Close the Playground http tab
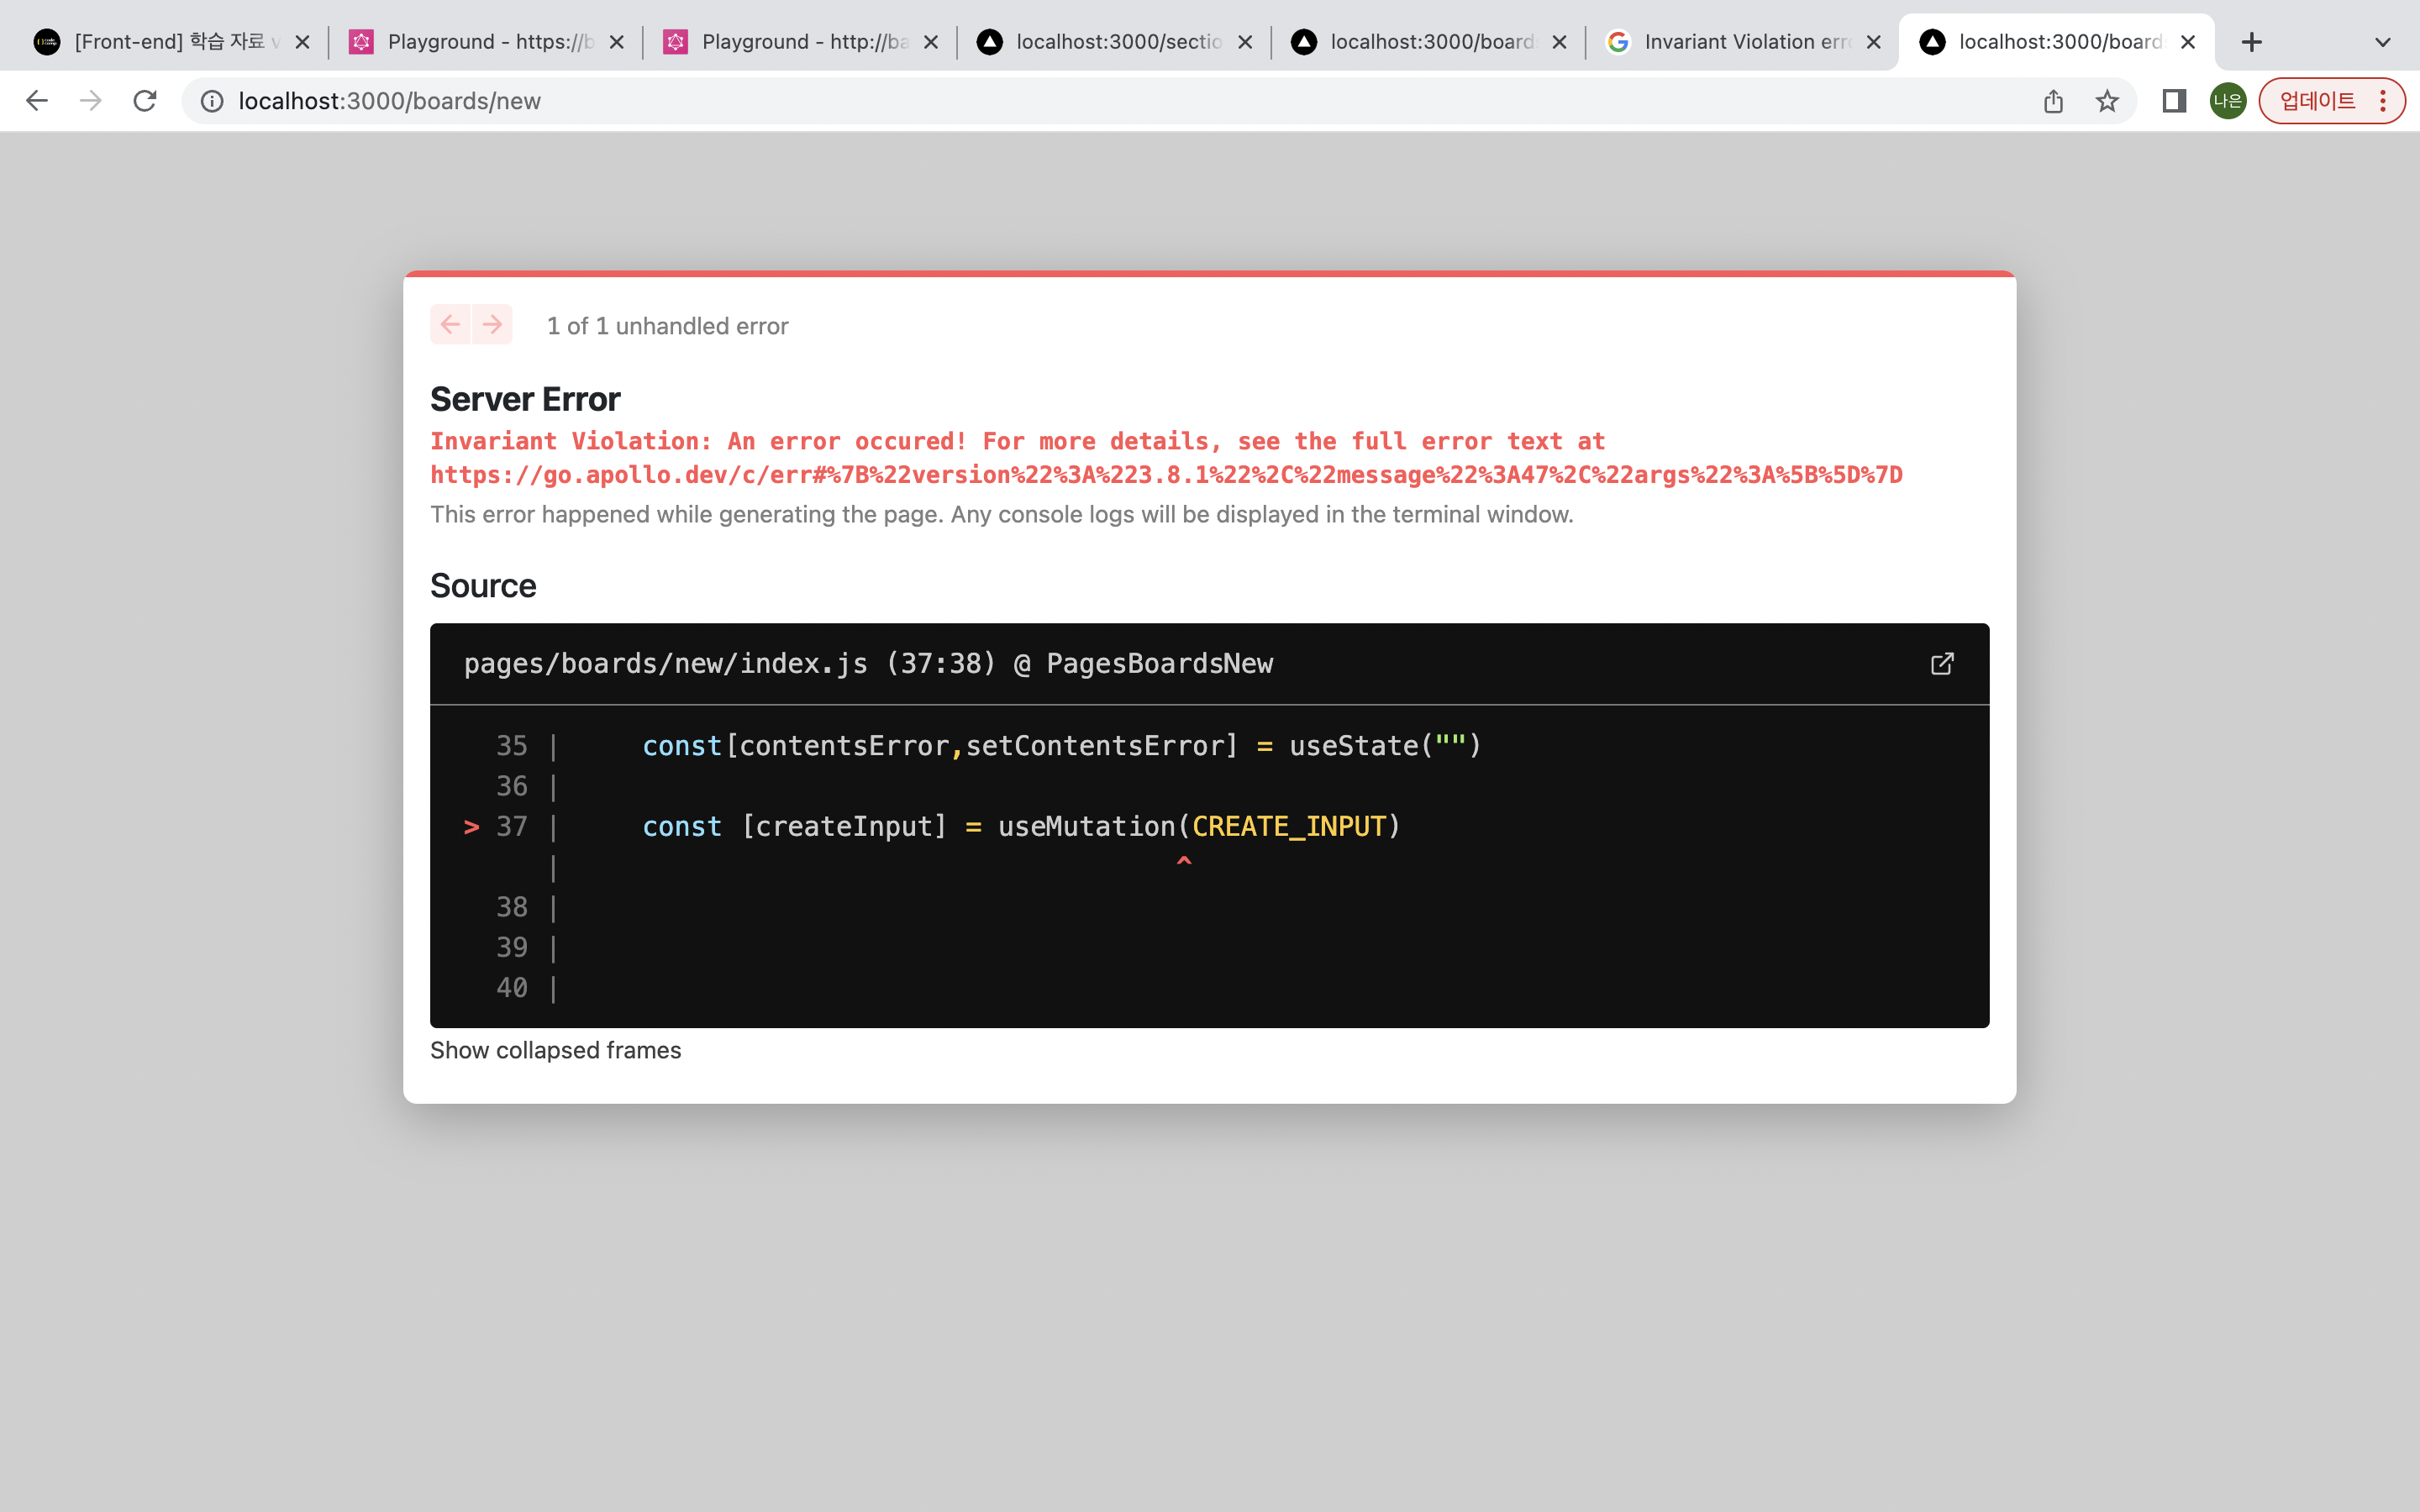2420x1512 pixels. pos(931,42)
